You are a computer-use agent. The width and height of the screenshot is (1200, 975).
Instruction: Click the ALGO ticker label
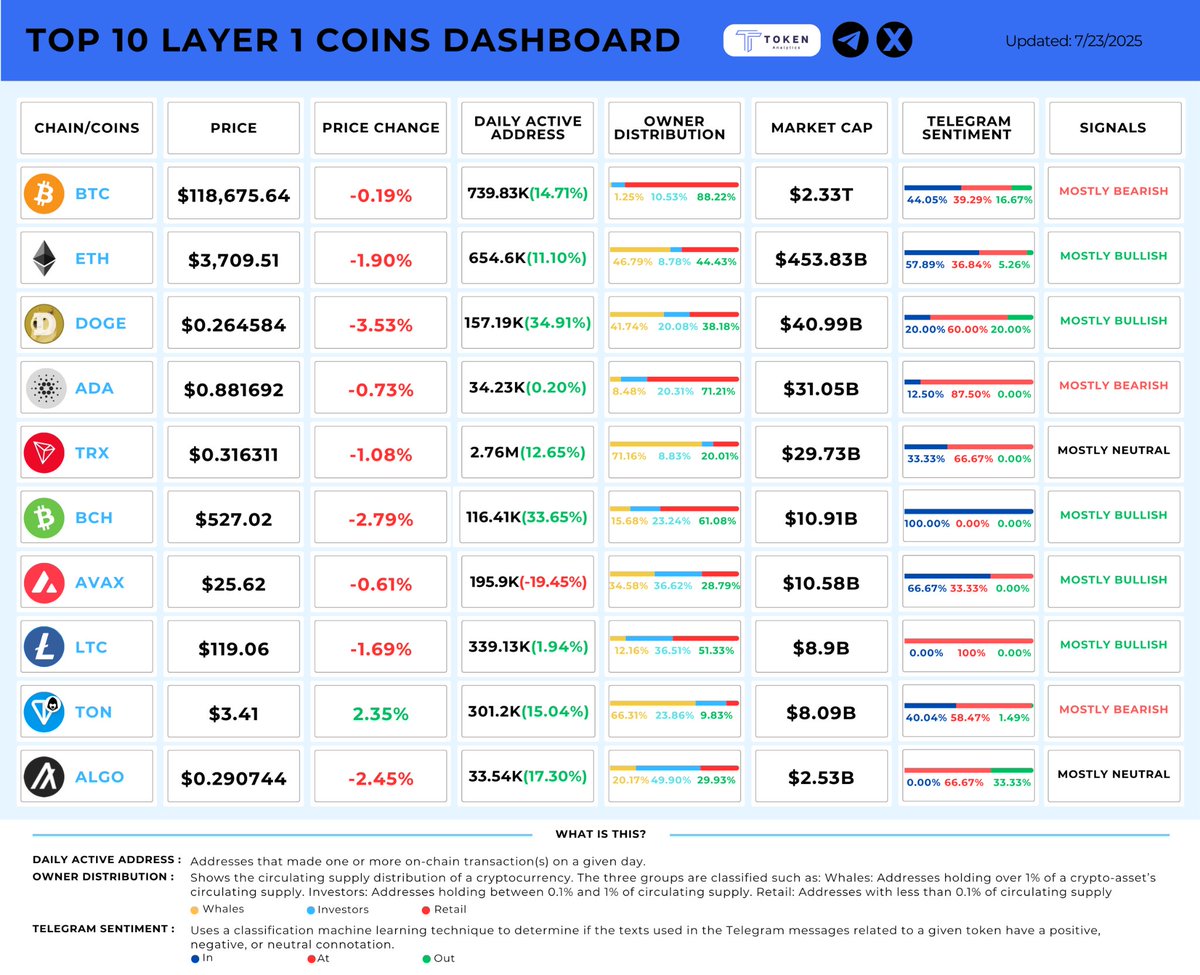click(x=100, y=777)
